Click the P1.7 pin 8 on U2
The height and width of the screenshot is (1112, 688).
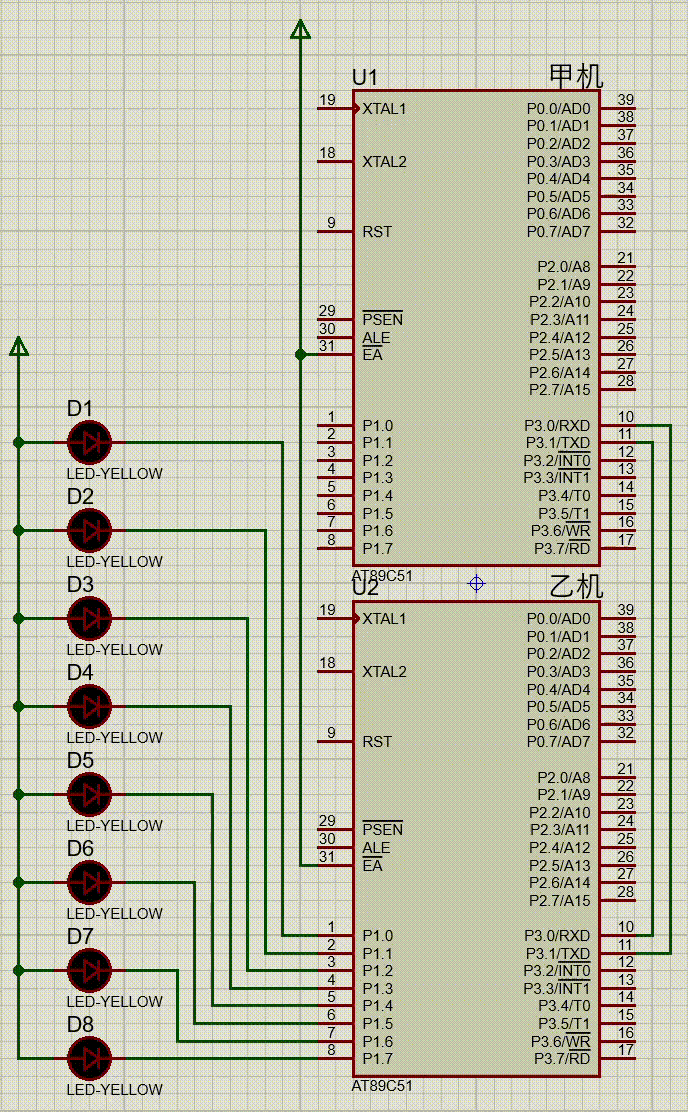(335, 1058)
